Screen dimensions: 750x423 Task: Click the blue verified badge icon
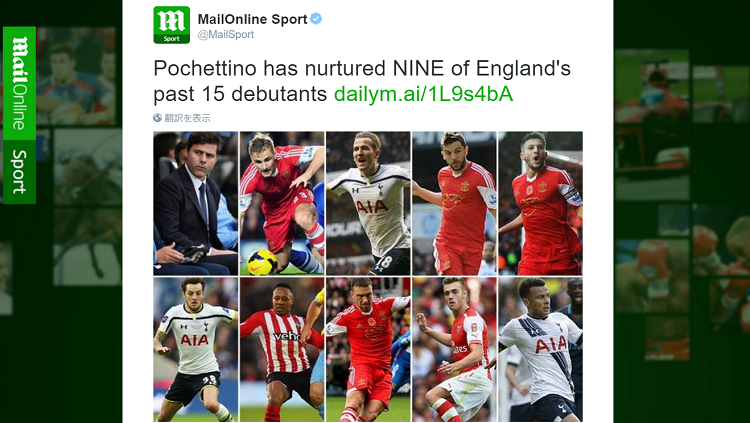tap(316, 19)
